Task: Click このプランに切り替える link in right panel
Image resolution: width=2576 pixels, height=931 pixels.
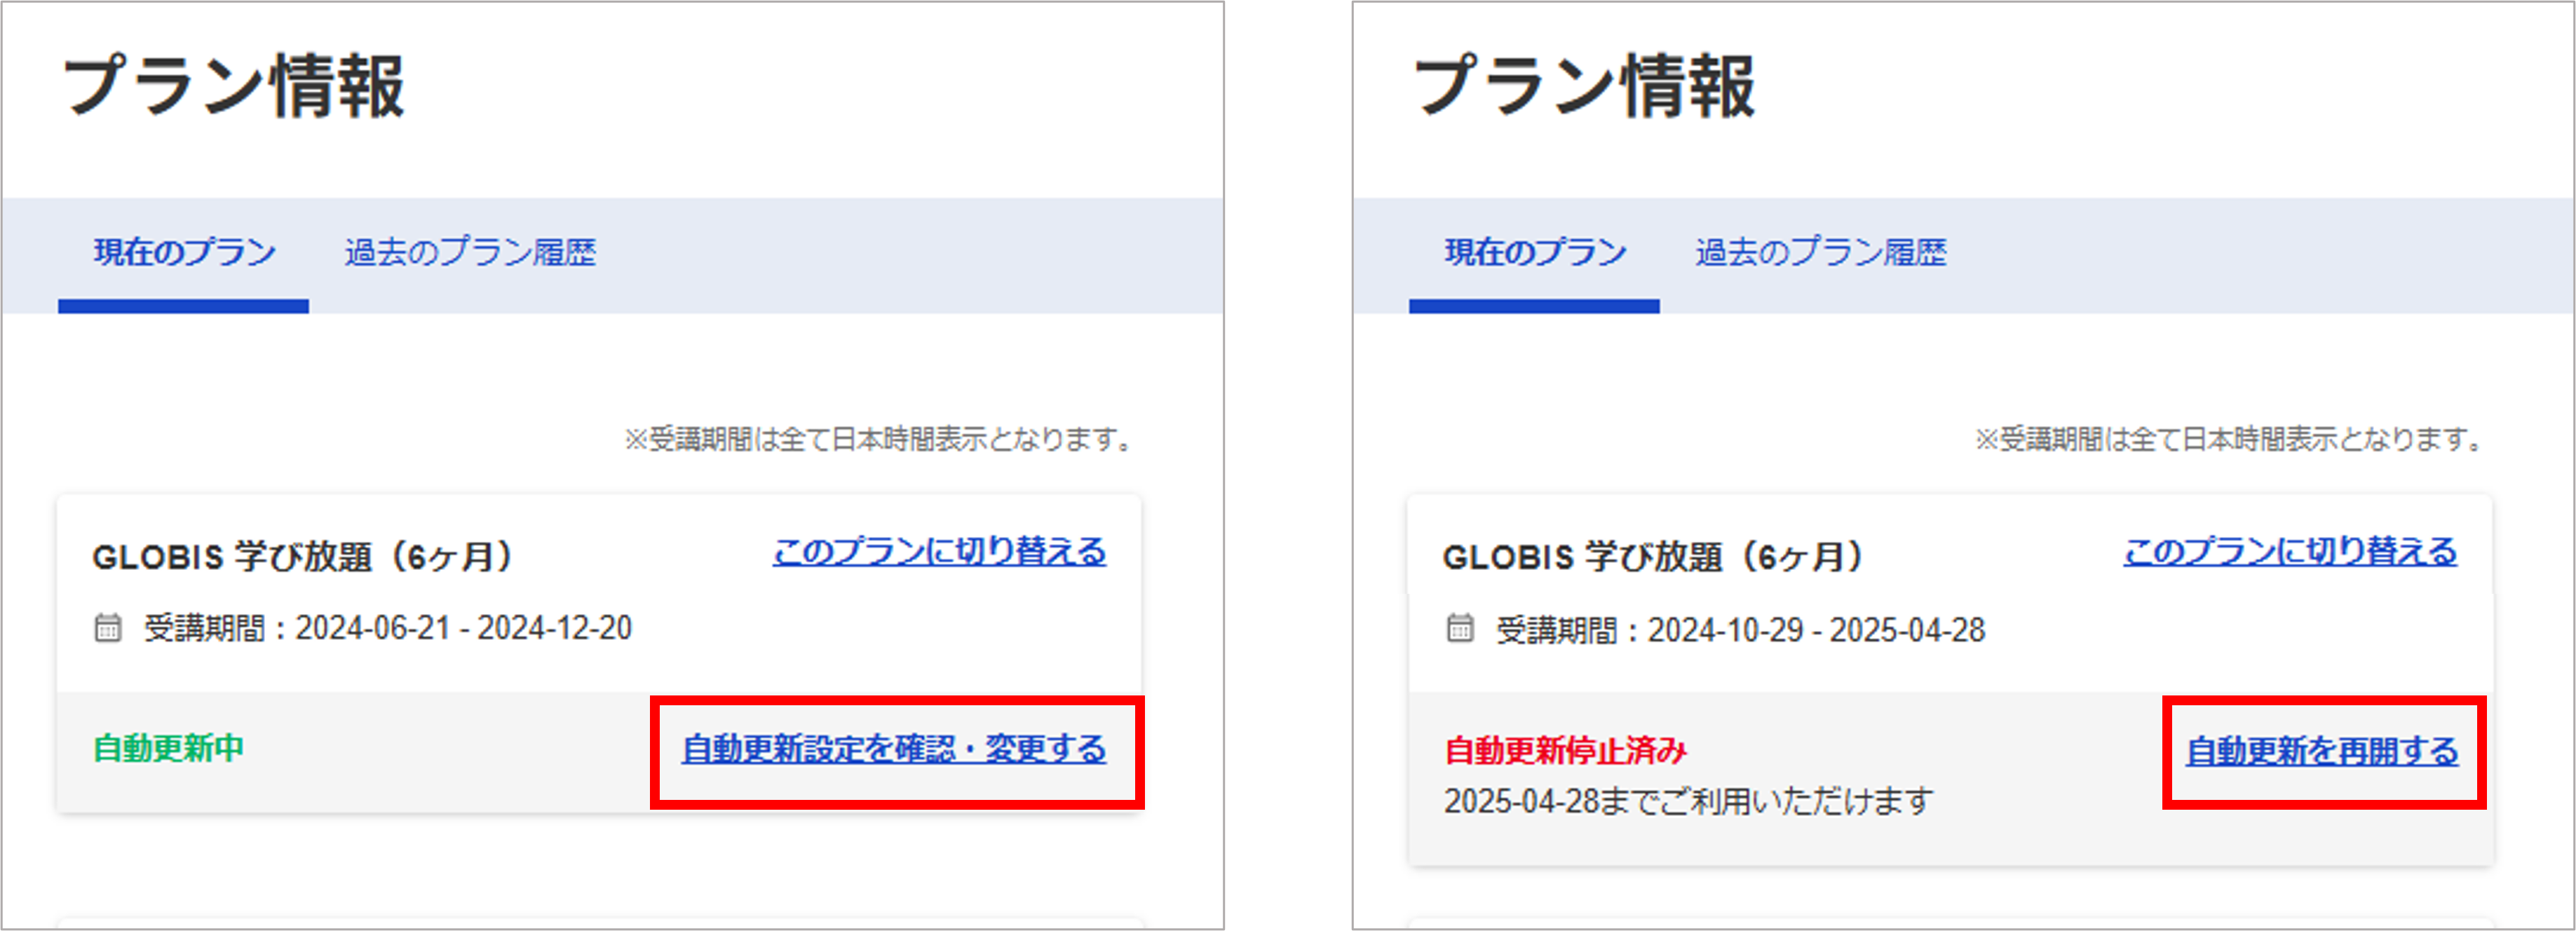Action: [x=2290, y=551]
